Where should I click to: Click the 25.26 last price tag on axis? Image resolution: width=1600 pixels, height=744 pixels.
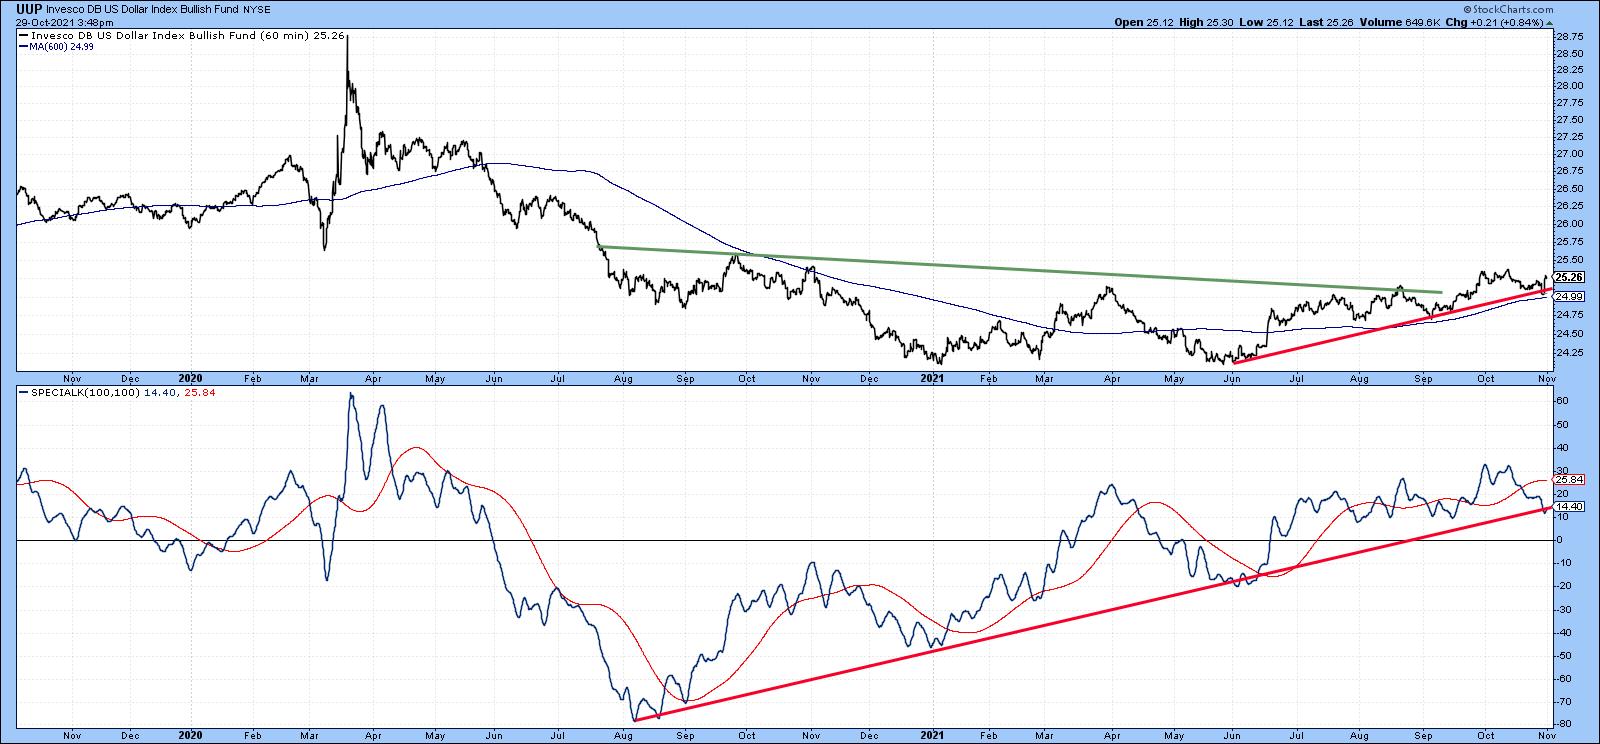[1570, 277]
